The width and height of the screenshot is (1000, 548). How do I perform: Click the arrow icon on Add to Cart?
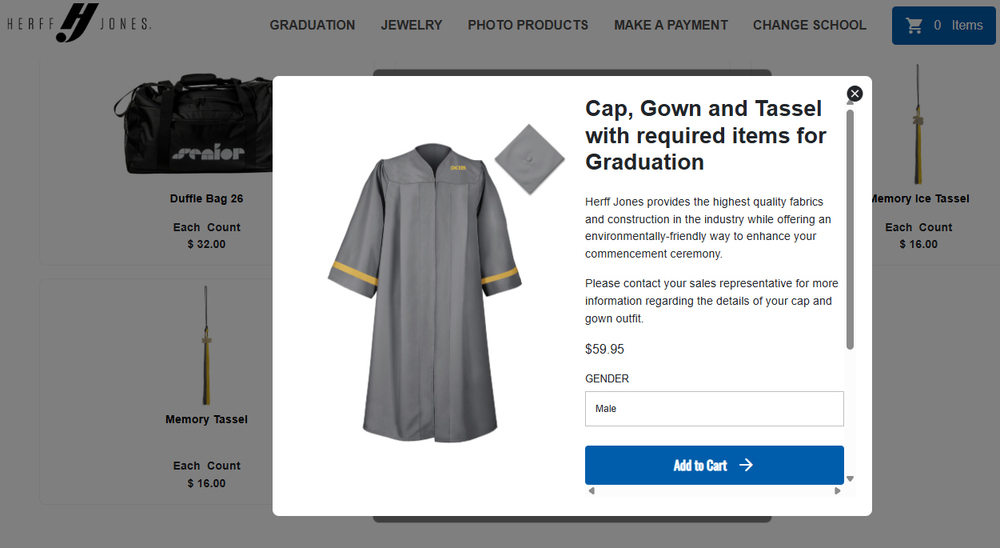[x=746, y=465]
